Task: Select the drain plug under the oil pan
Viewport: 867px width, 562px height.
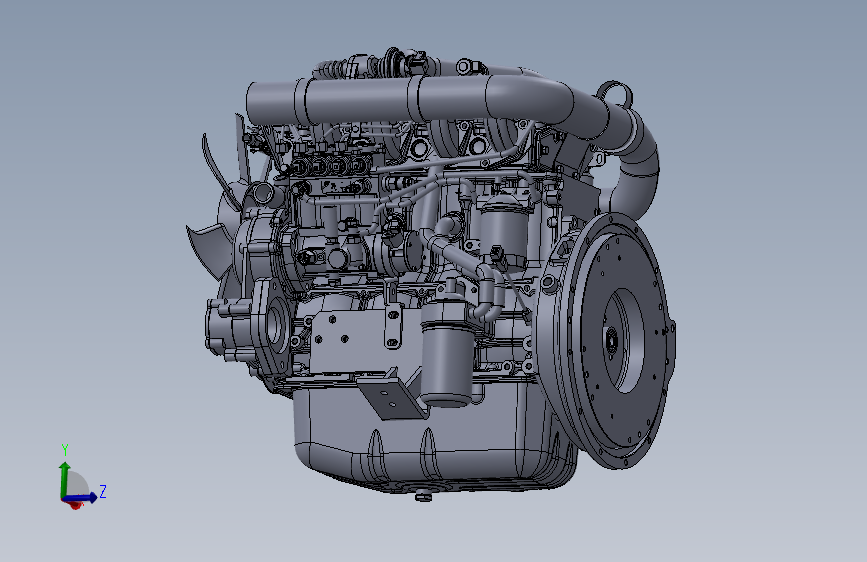Action: click(x=423, y=497)
